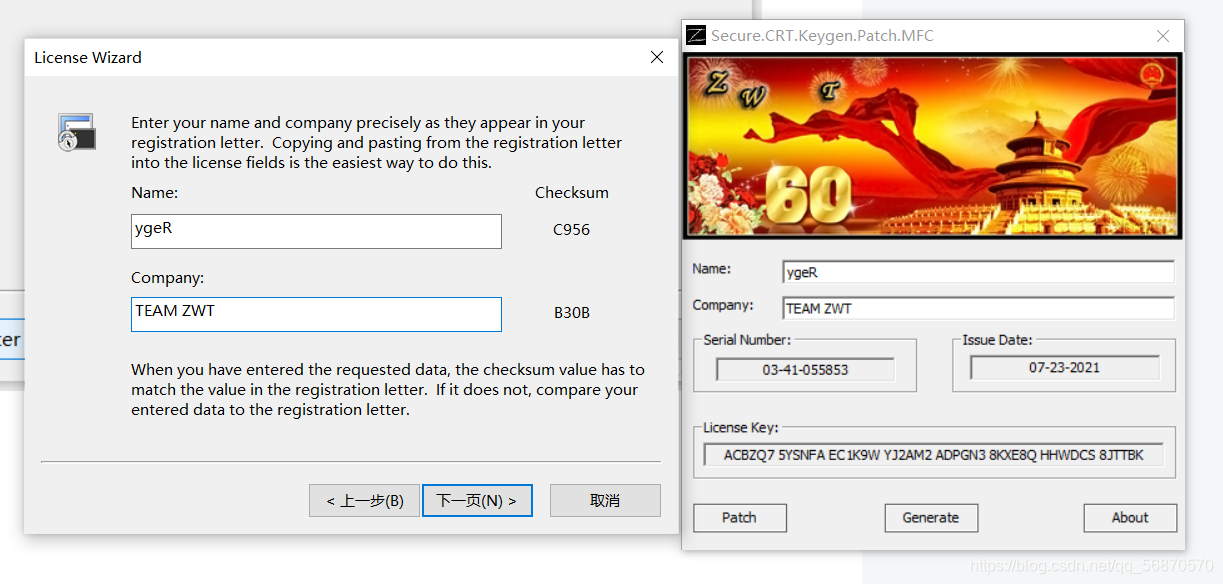
Task: Open the About button in keygen
Action: pos(1130,518)
